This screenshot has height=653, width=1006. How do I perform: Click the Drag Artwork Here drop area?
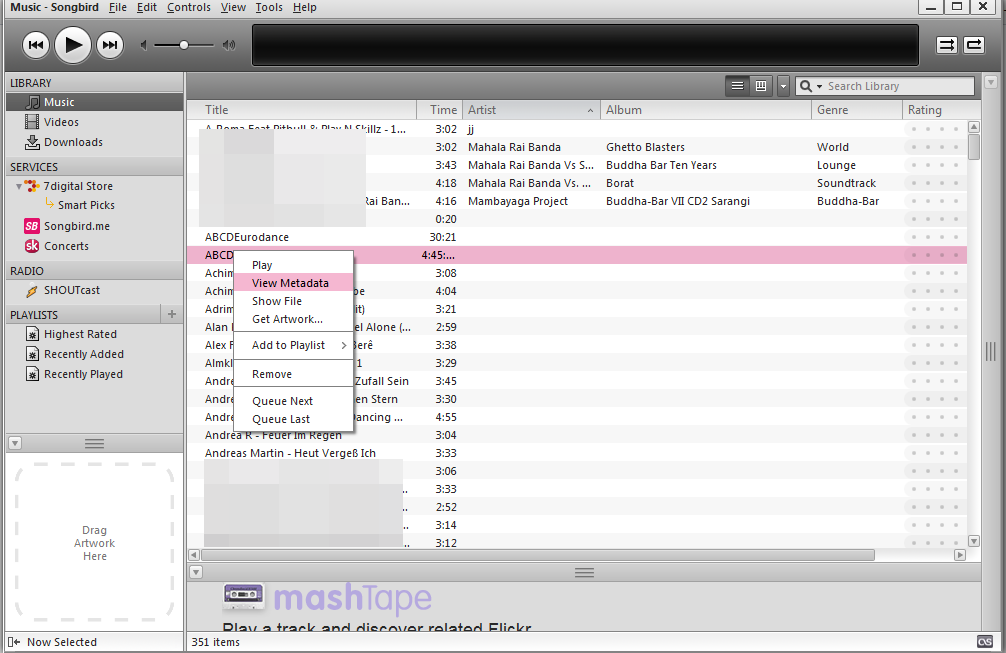pos(94,543)
